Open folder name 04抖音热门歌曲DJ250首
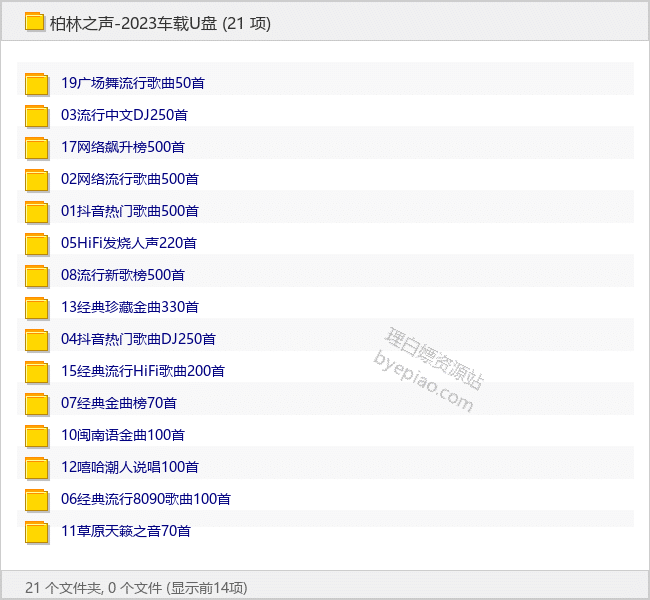 pyautogui.click(x=138, y=339)
